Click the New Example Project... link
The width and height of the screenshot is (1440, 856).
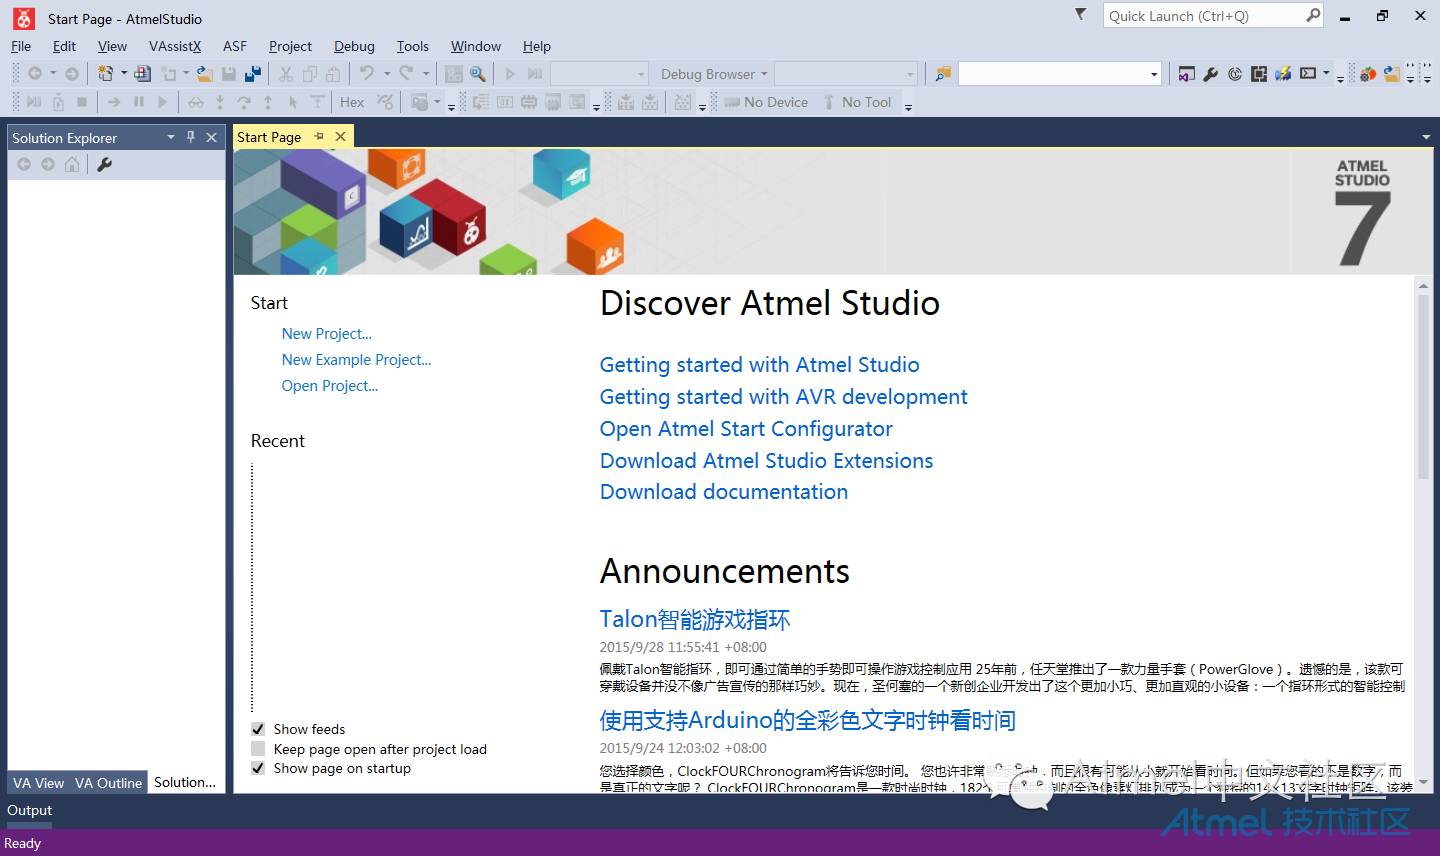356,360
